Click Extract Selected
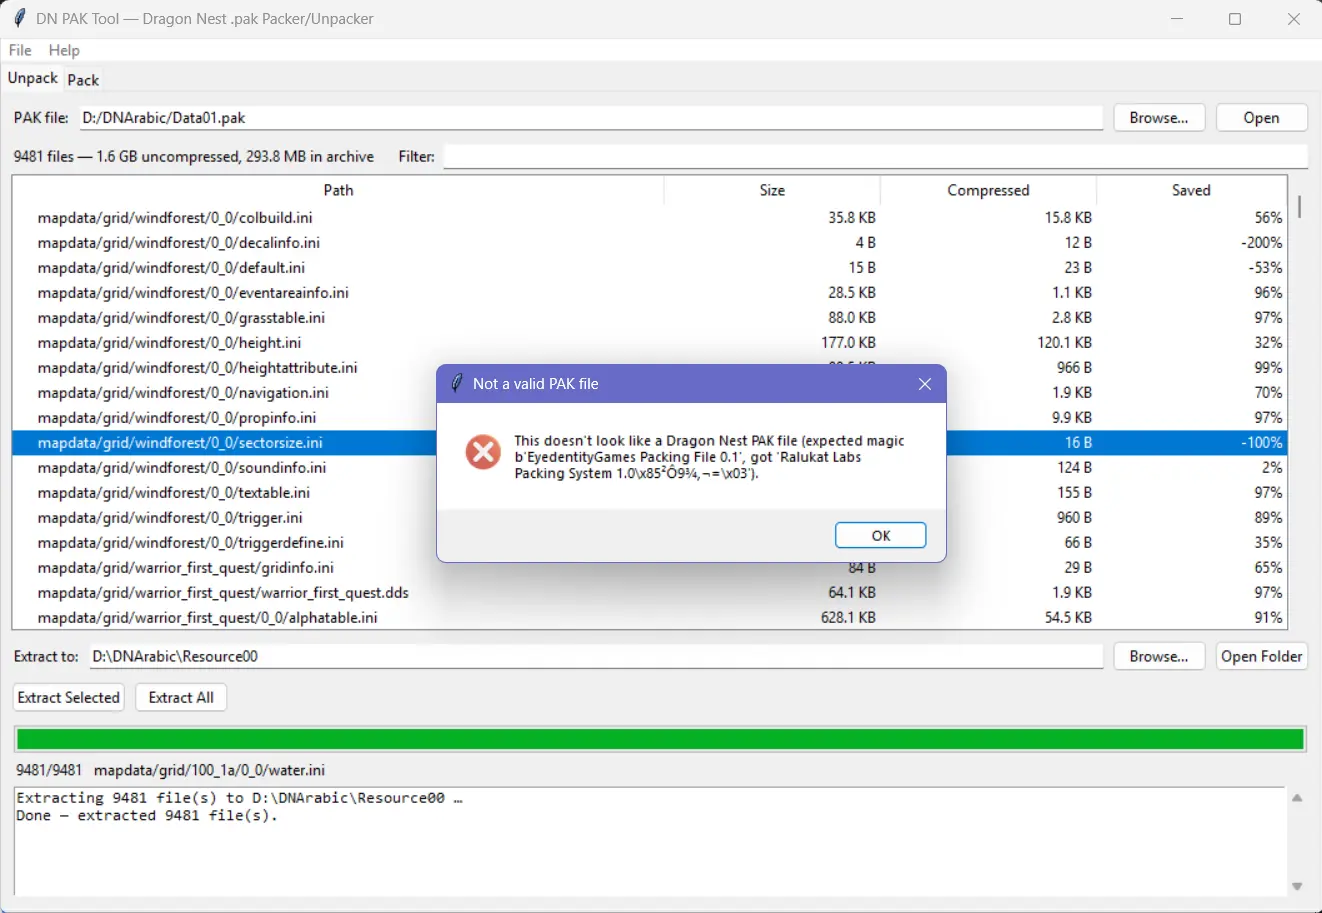 point(69,697)
